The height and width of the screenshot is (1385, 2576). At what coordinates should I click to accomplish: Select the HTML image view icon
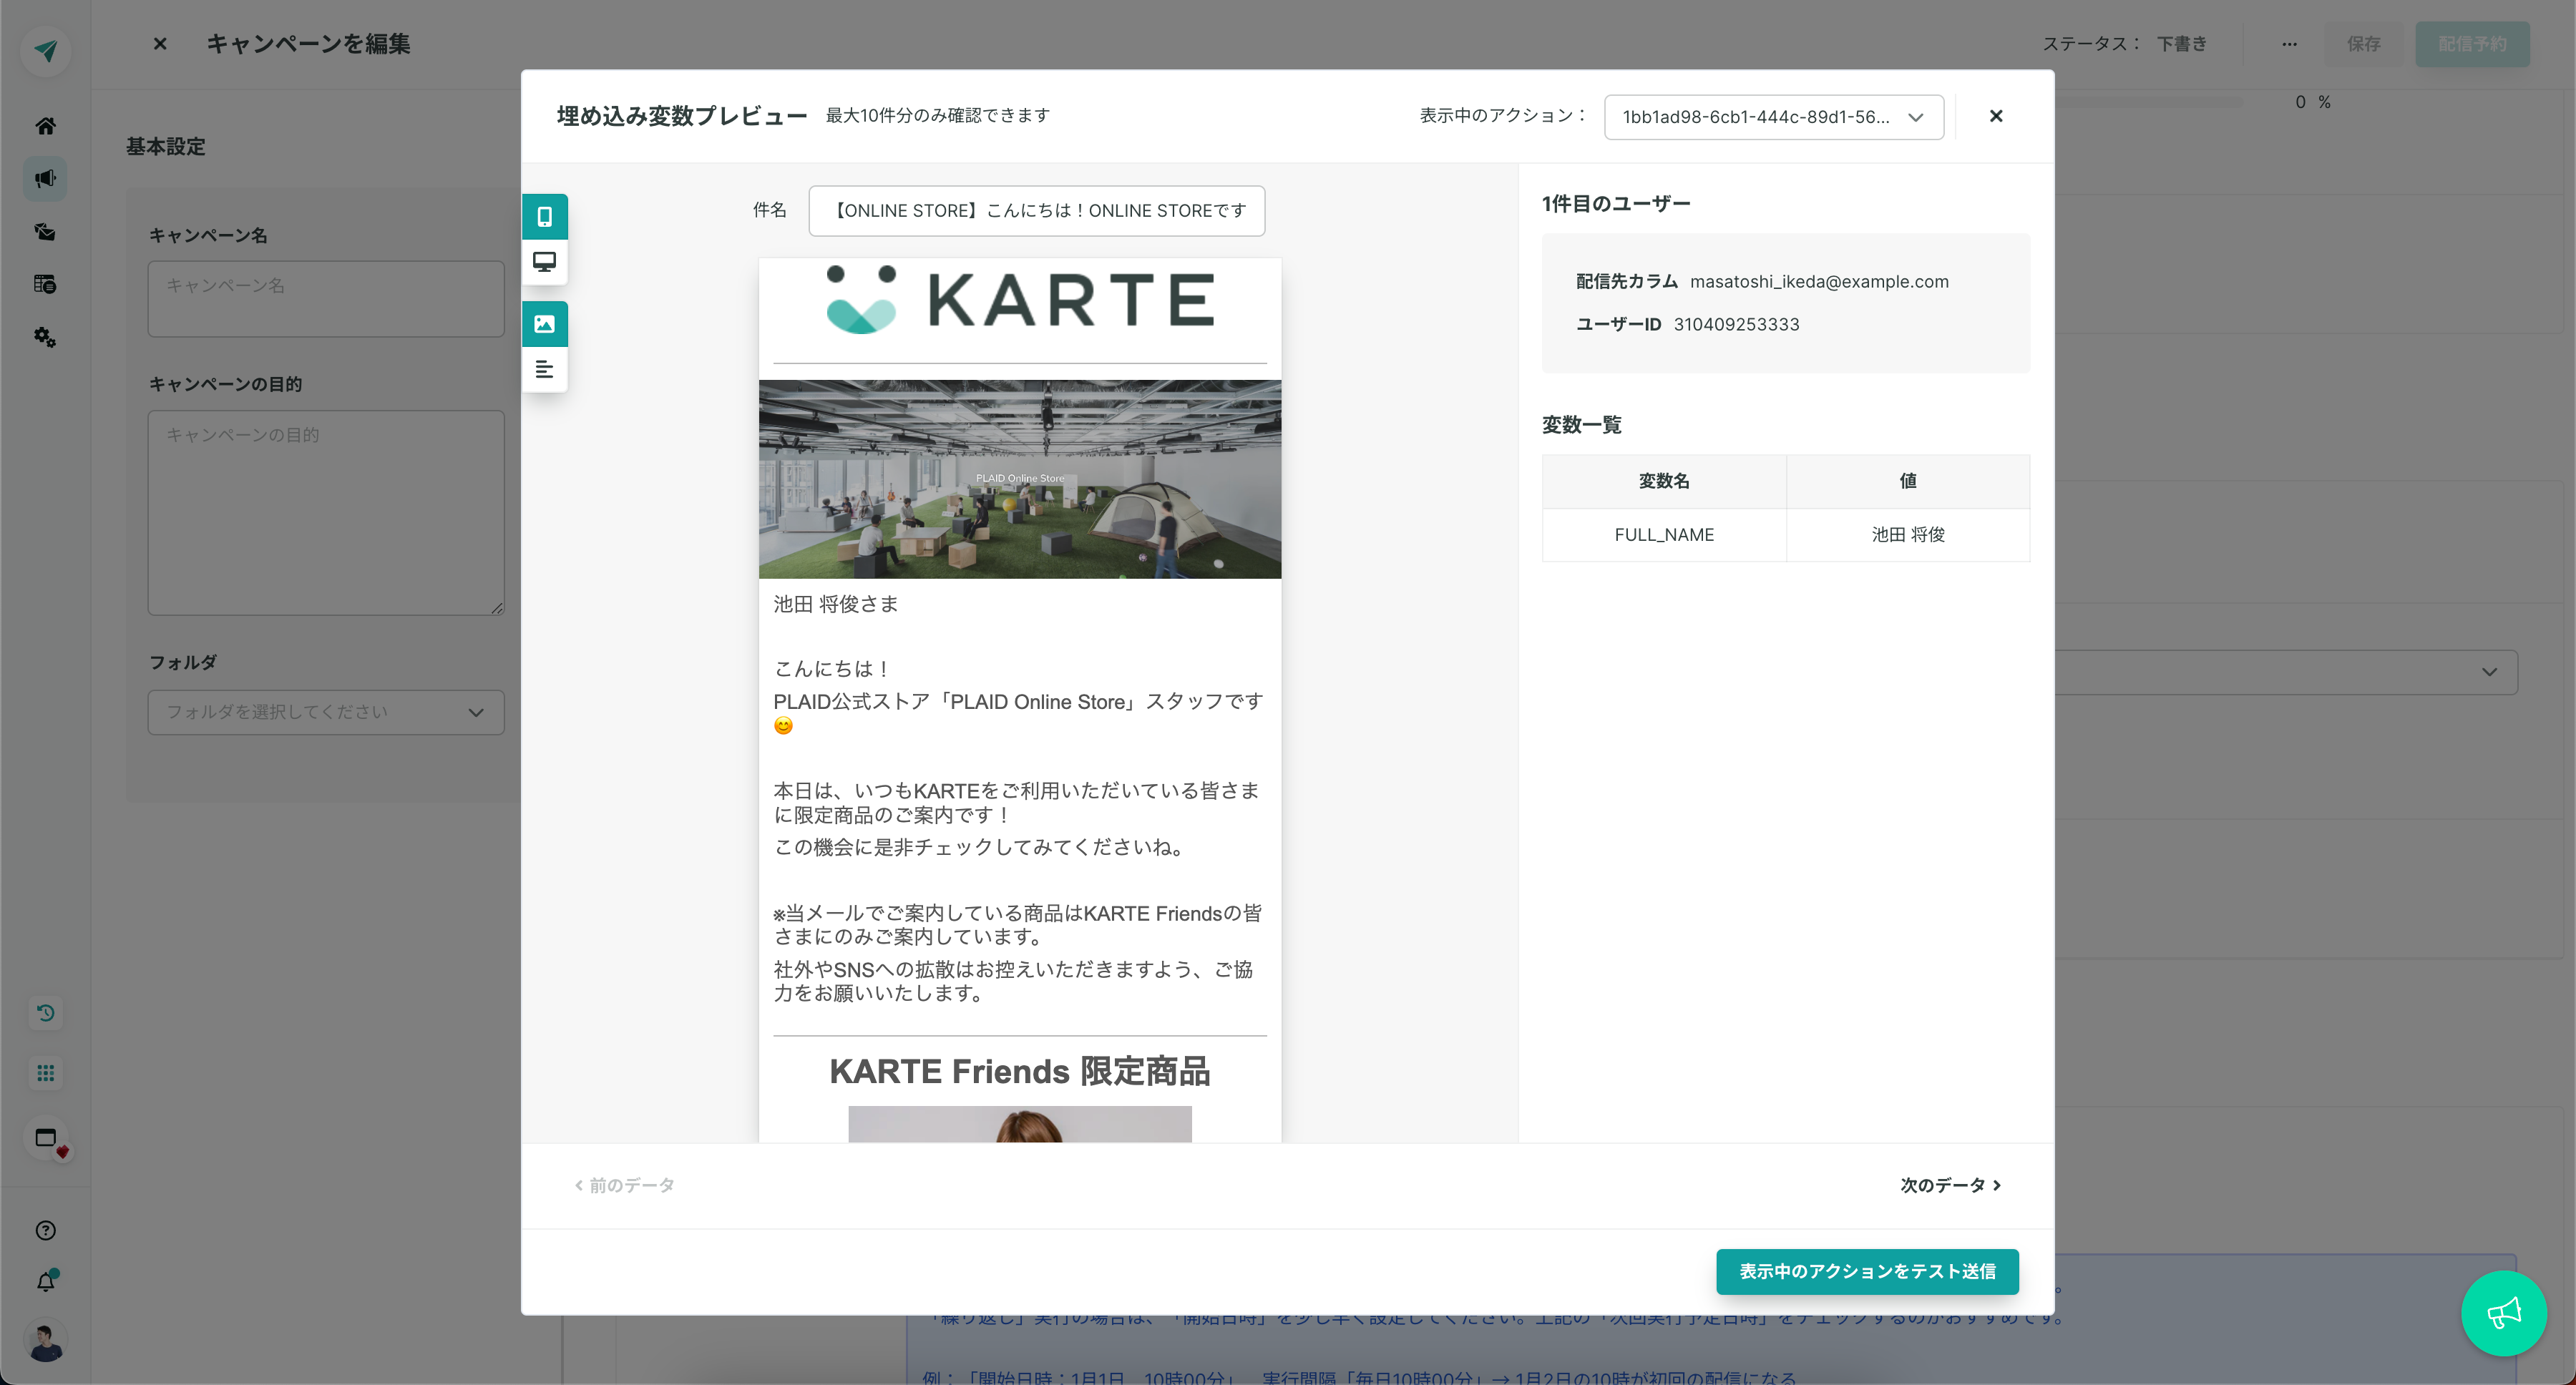544,324
